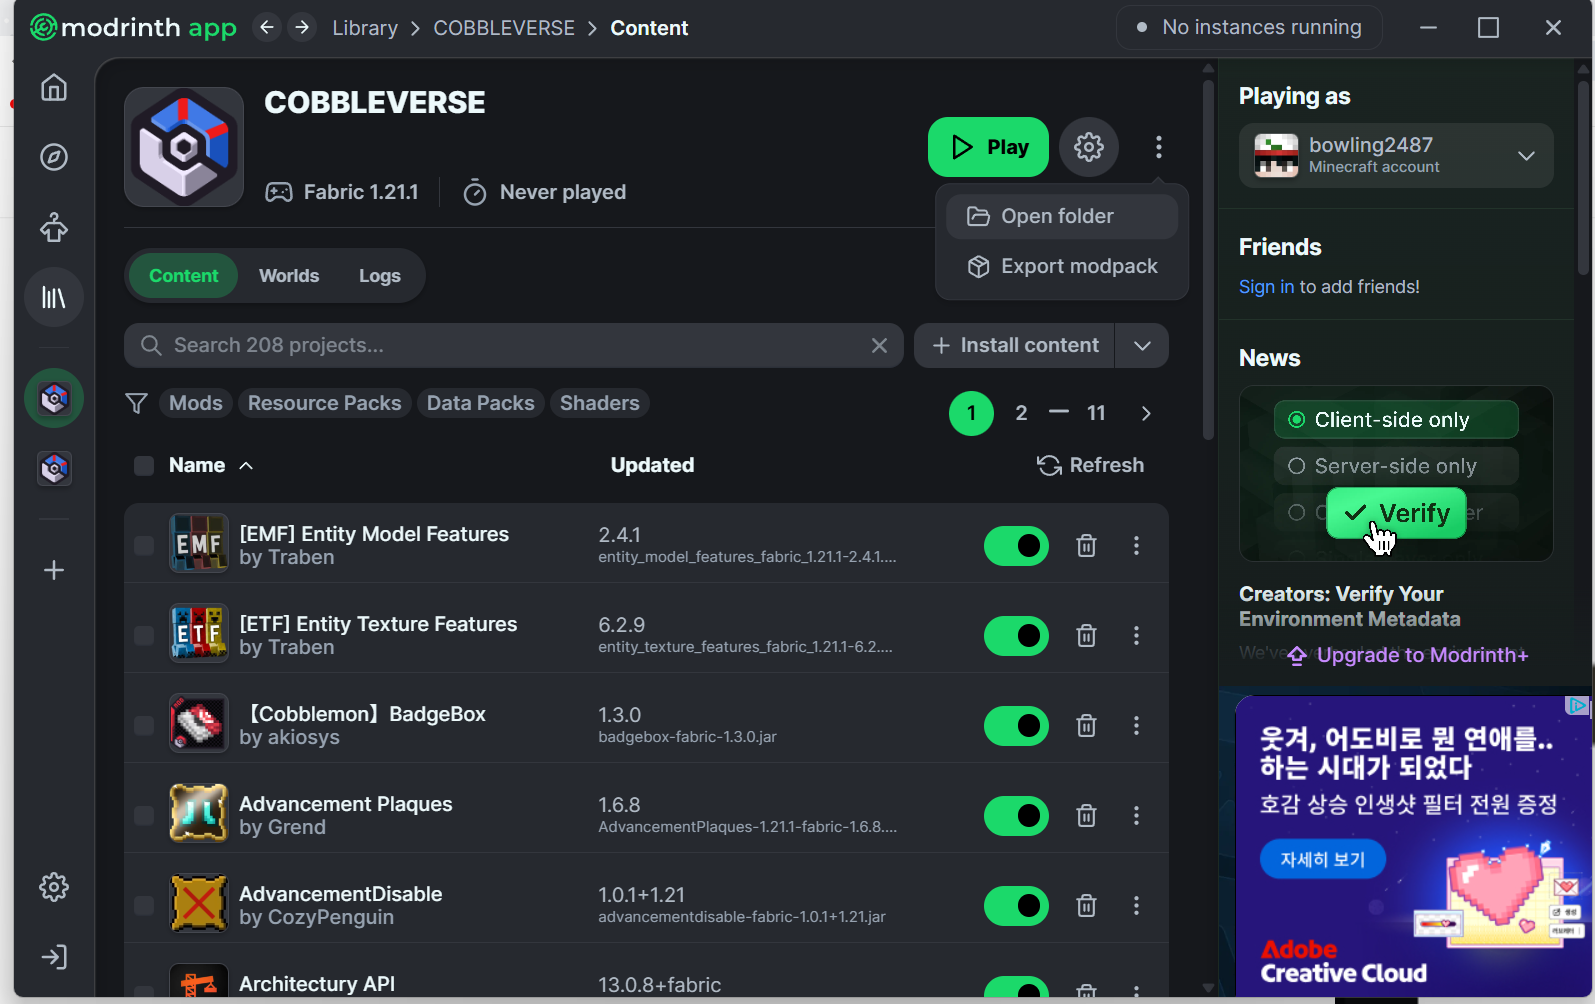The image size is (1595, 1004).
Task: Disable the BadgeBox toggle
Action: tap(1016, 725)
